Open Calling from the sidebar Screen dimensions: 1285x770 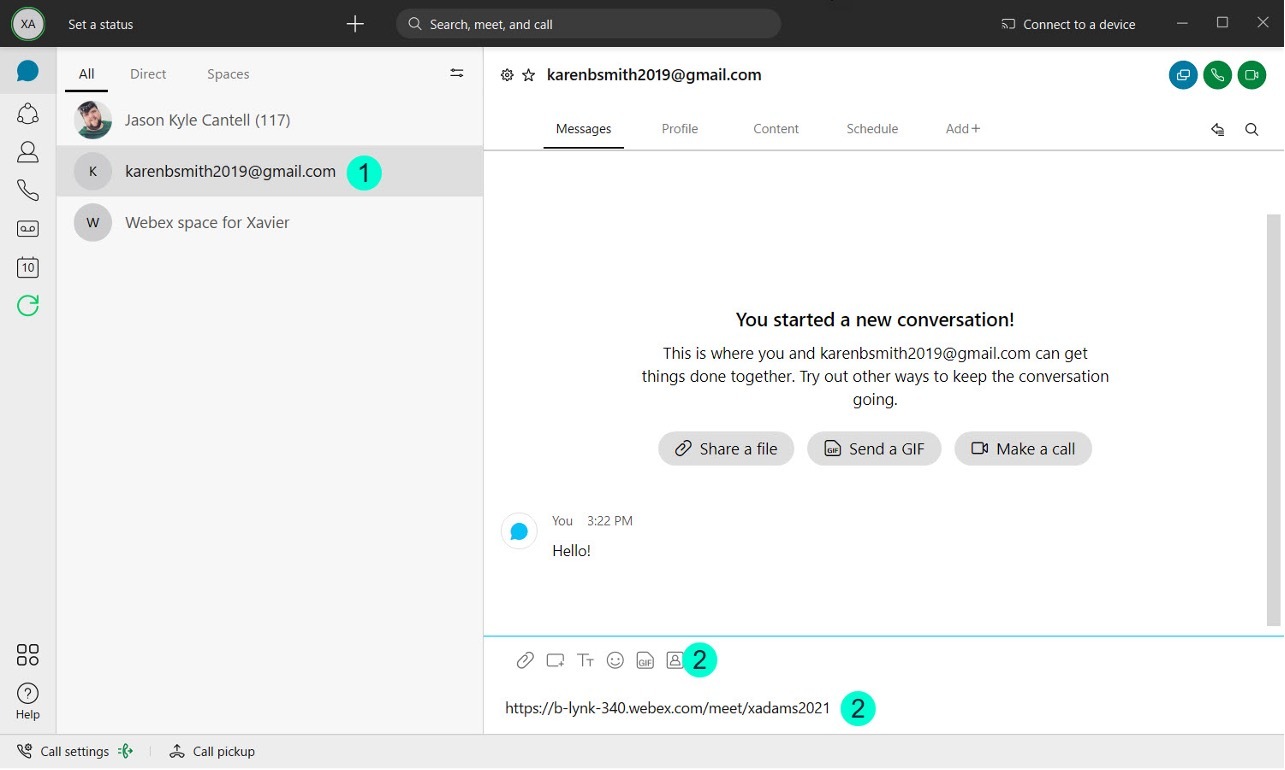pos(28,190)
